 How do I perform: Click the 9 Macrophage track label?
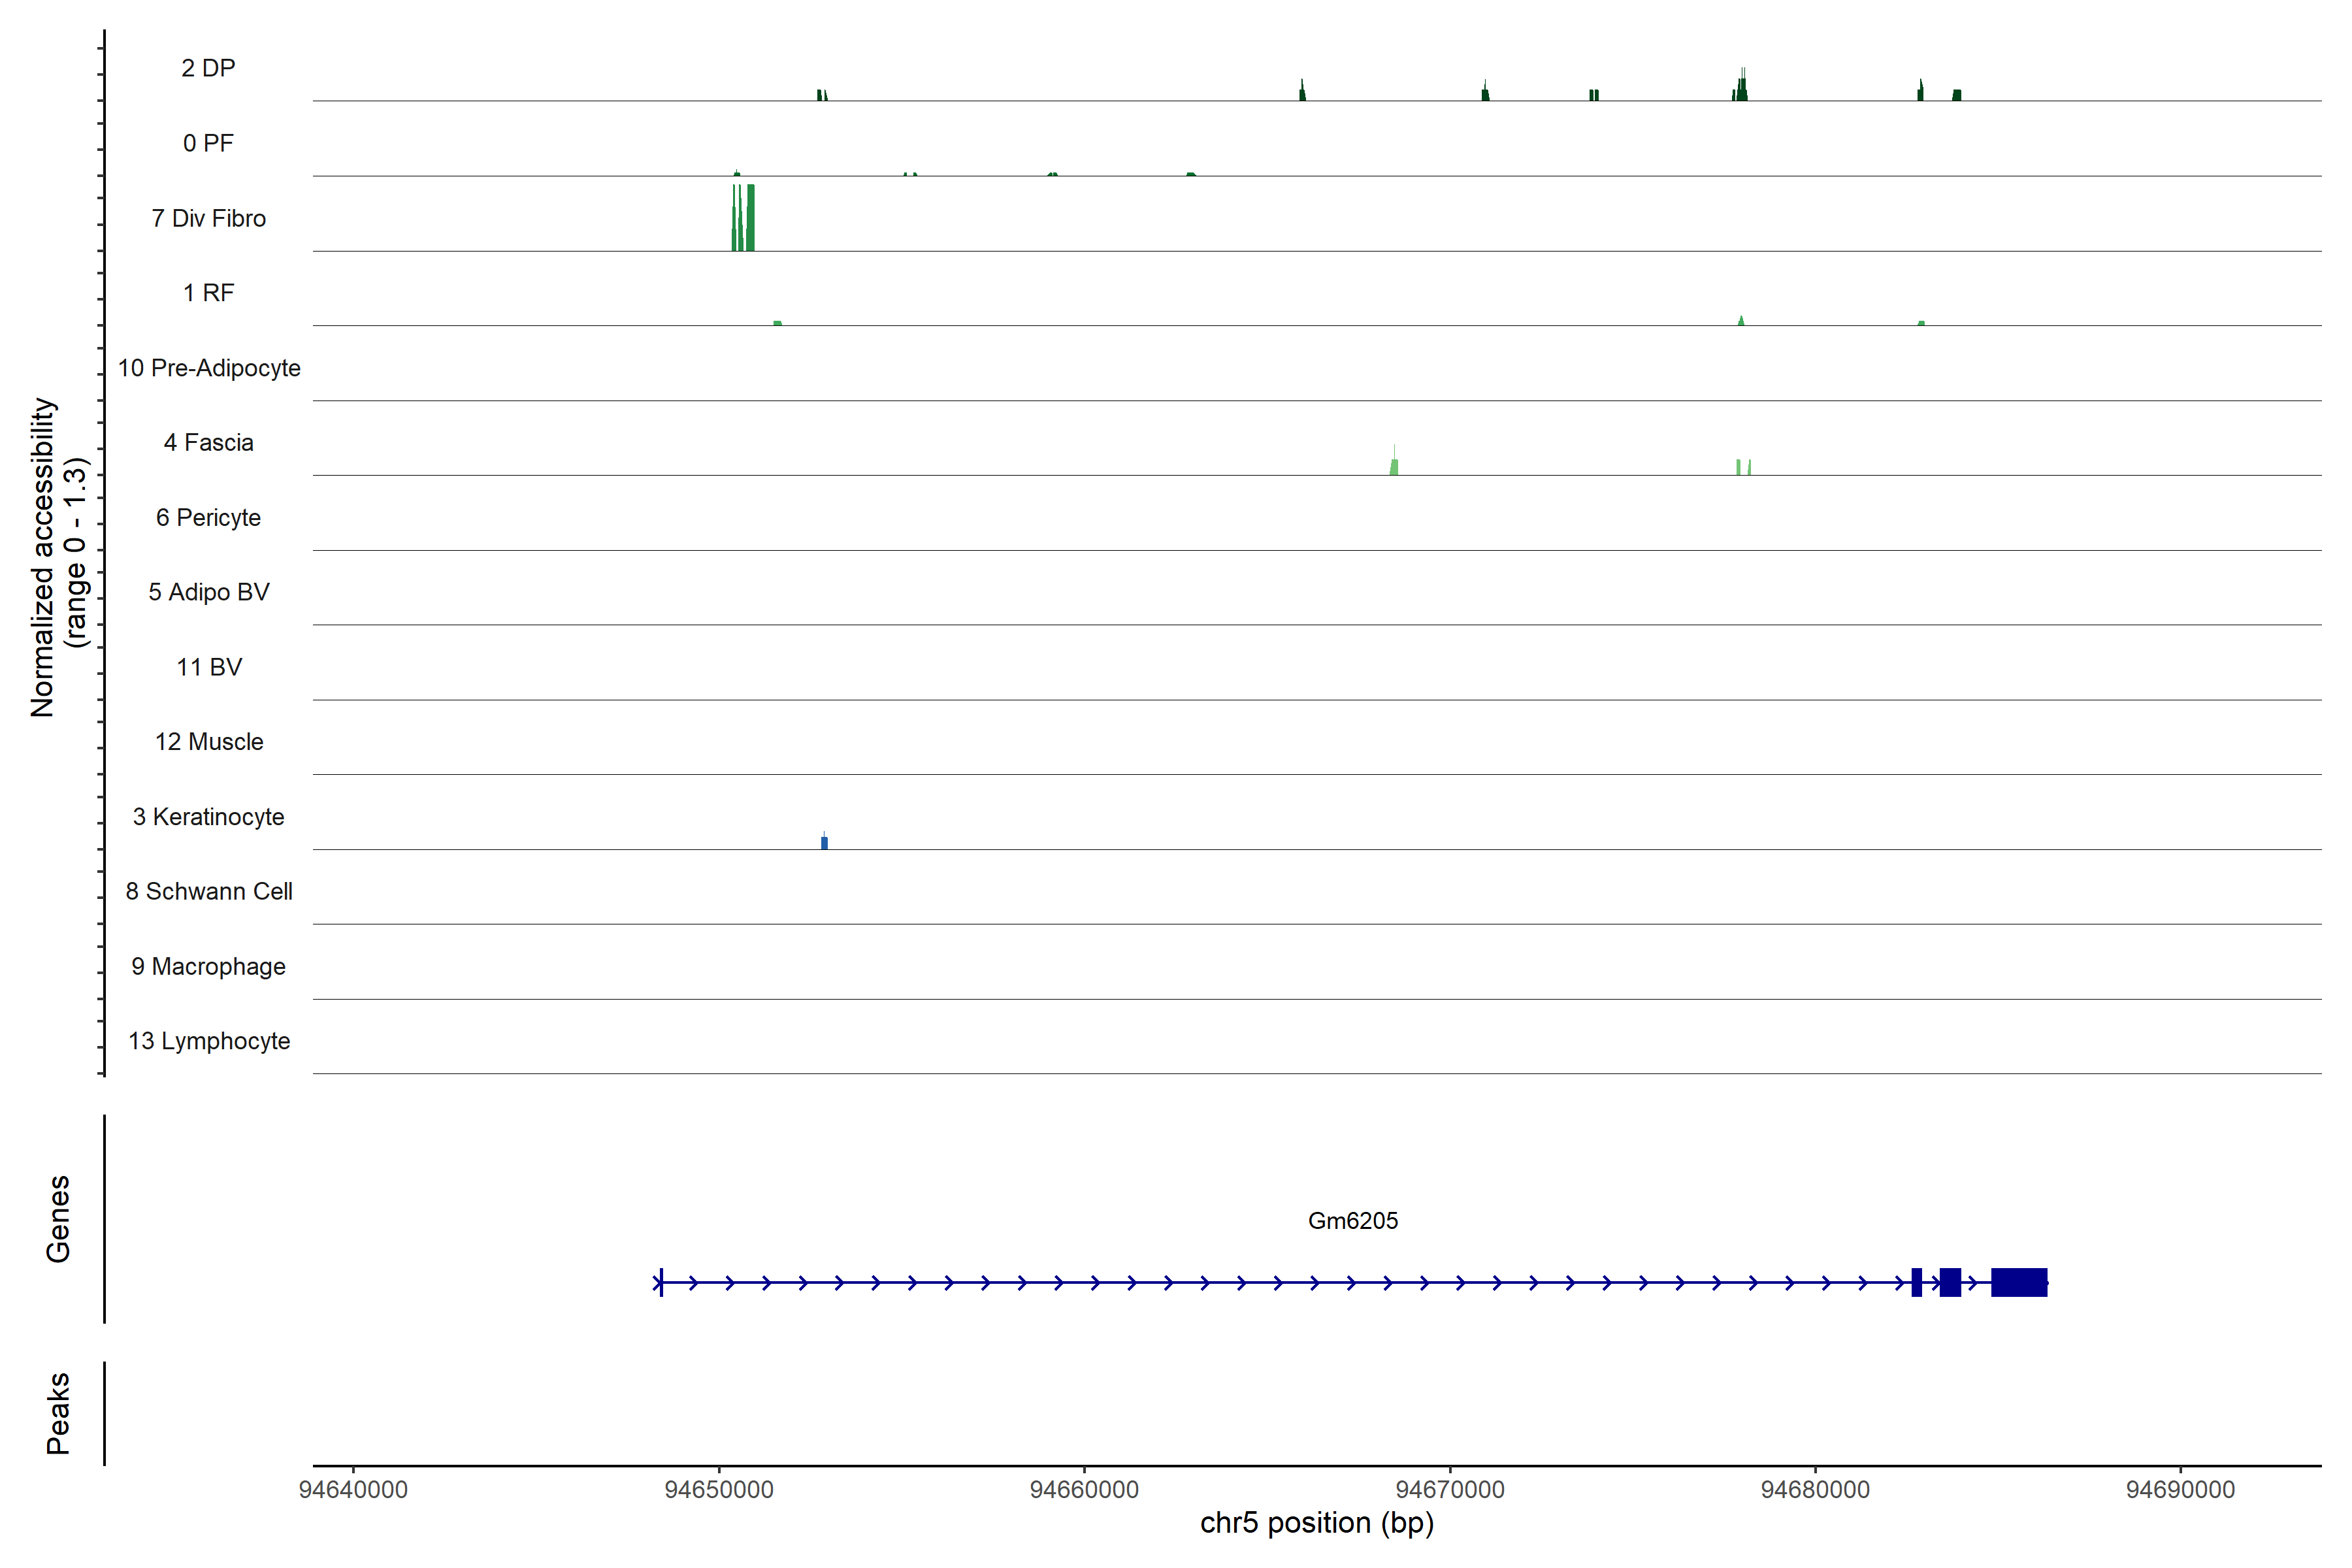click(208, 966)
